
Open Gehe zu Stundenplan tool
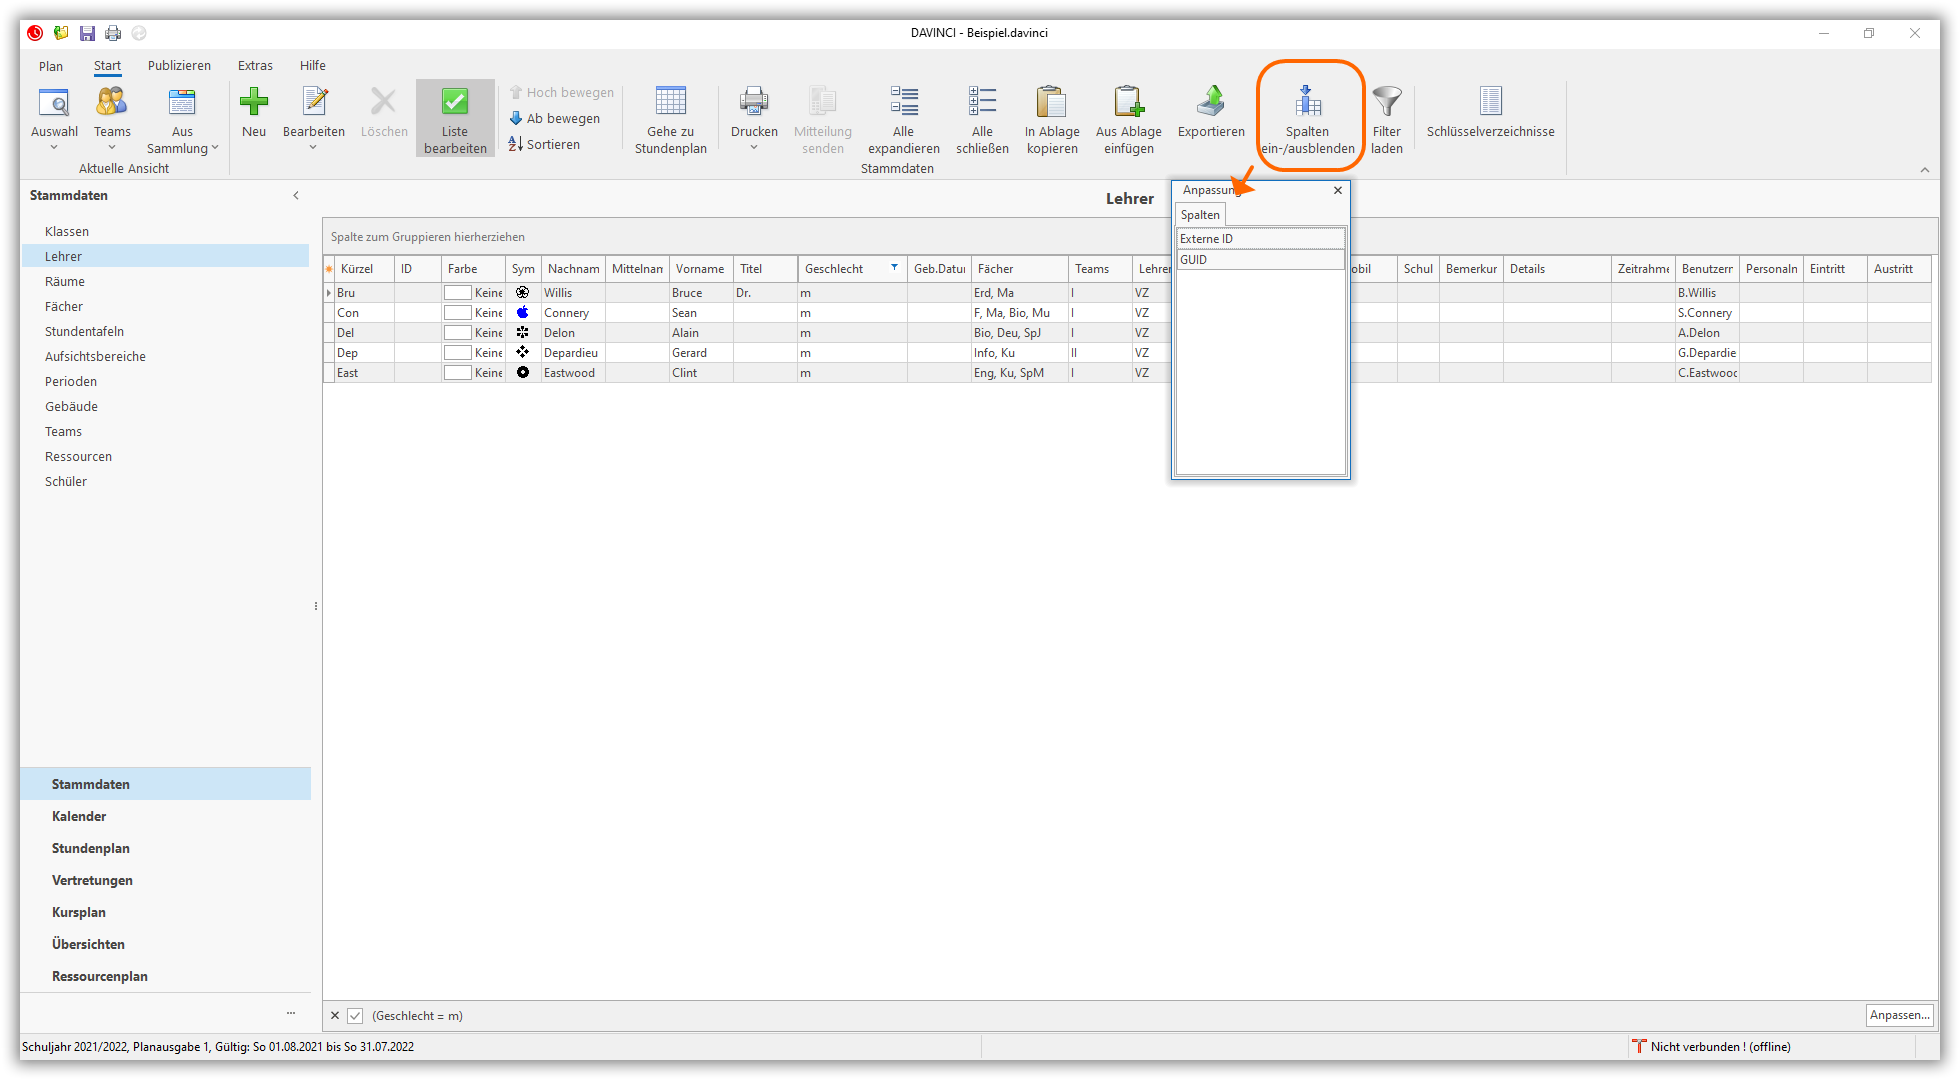coord(670,102)
